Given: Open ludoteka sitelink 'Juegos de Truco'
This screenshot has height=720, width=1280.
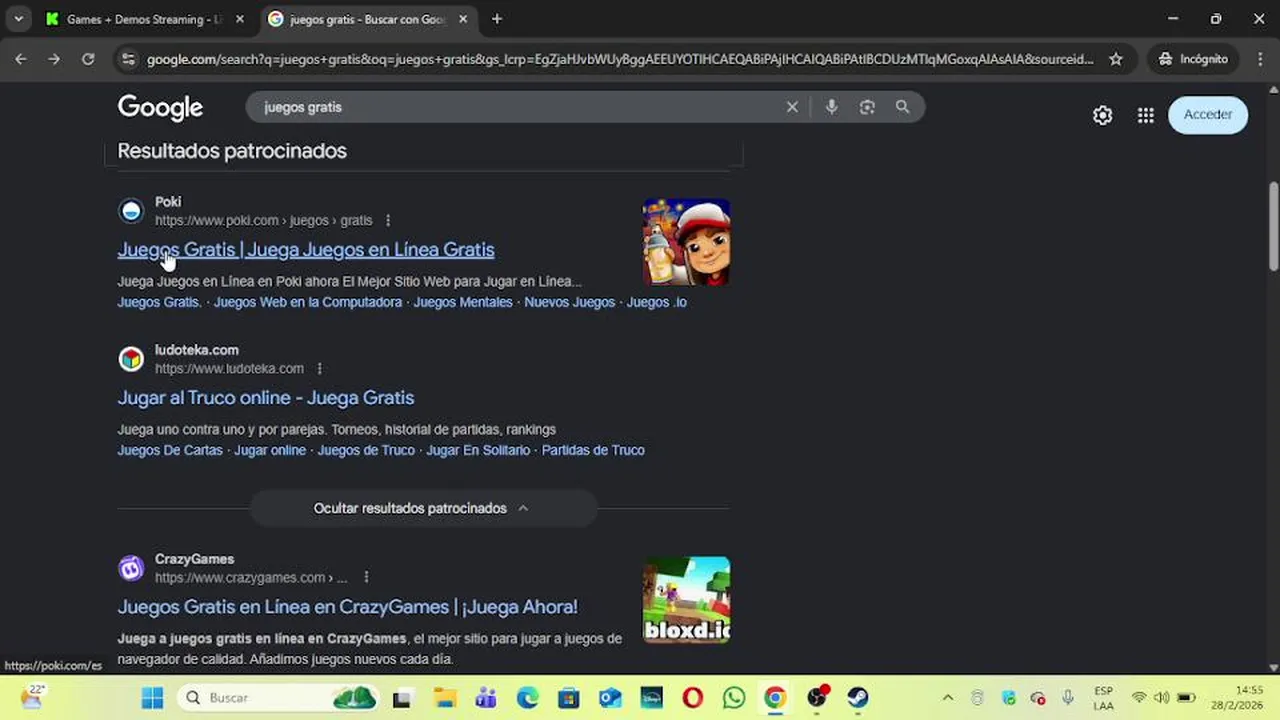Looking at the screenshot, I should [x=366, y=450].
